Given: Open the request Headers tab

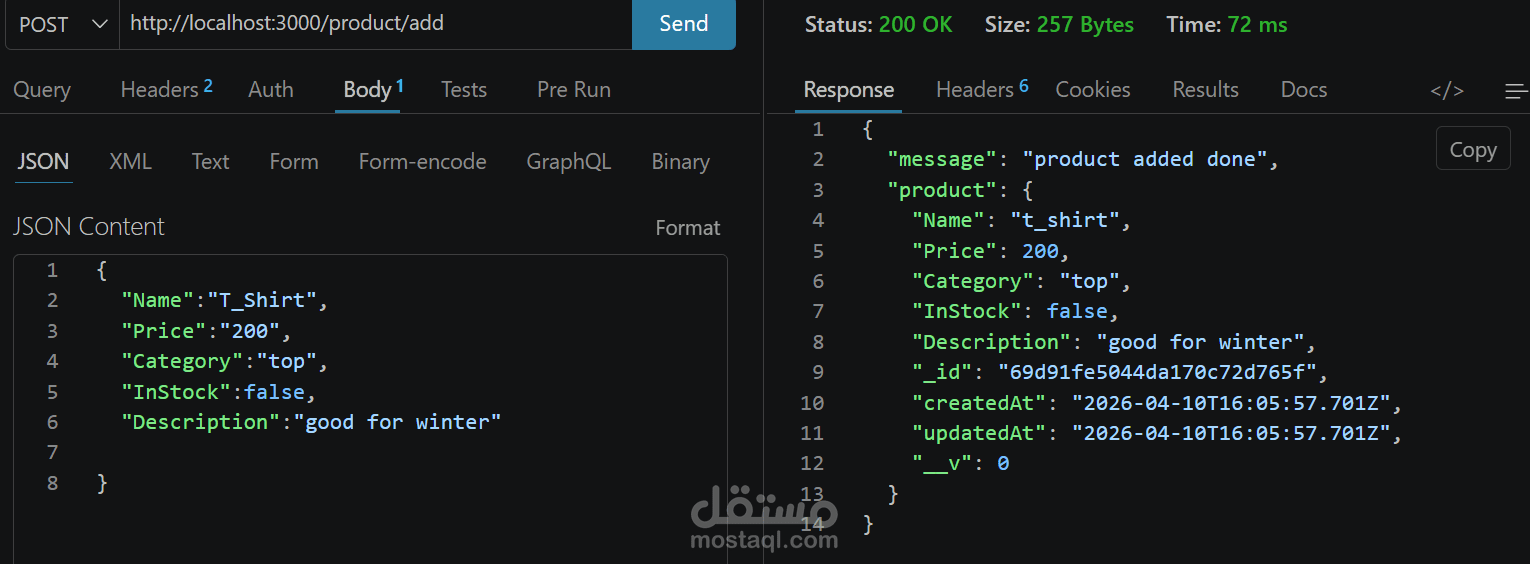Looking at the screenshot, I should 166,90.
